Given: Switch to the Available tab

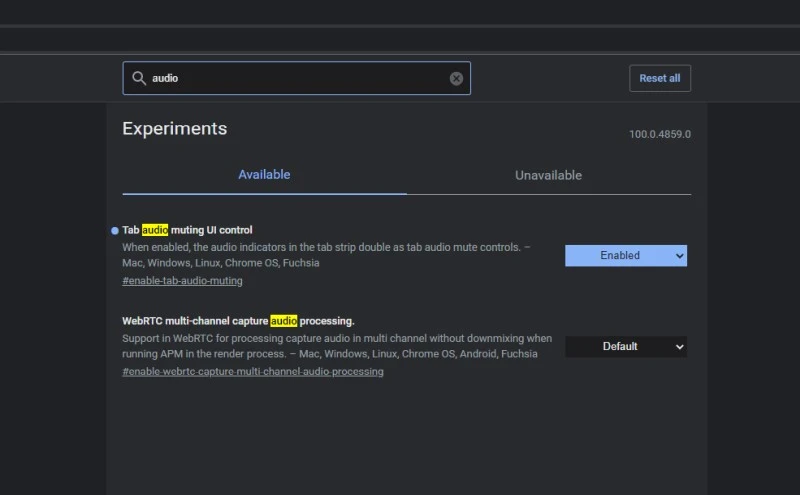Looking at the screenshot, I should pos(264,175).
